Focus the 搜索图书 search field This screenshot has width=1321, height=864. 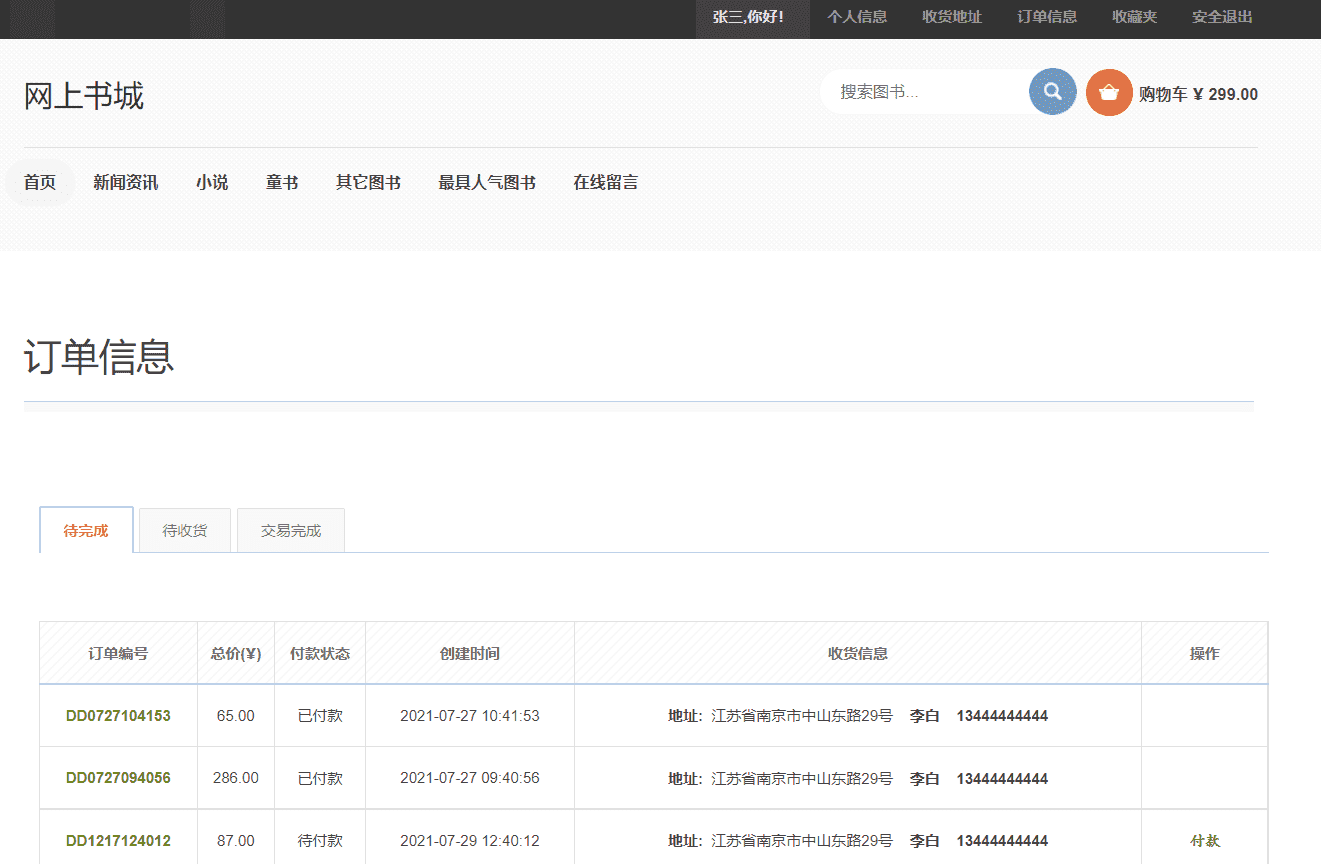tap(925, 92)
